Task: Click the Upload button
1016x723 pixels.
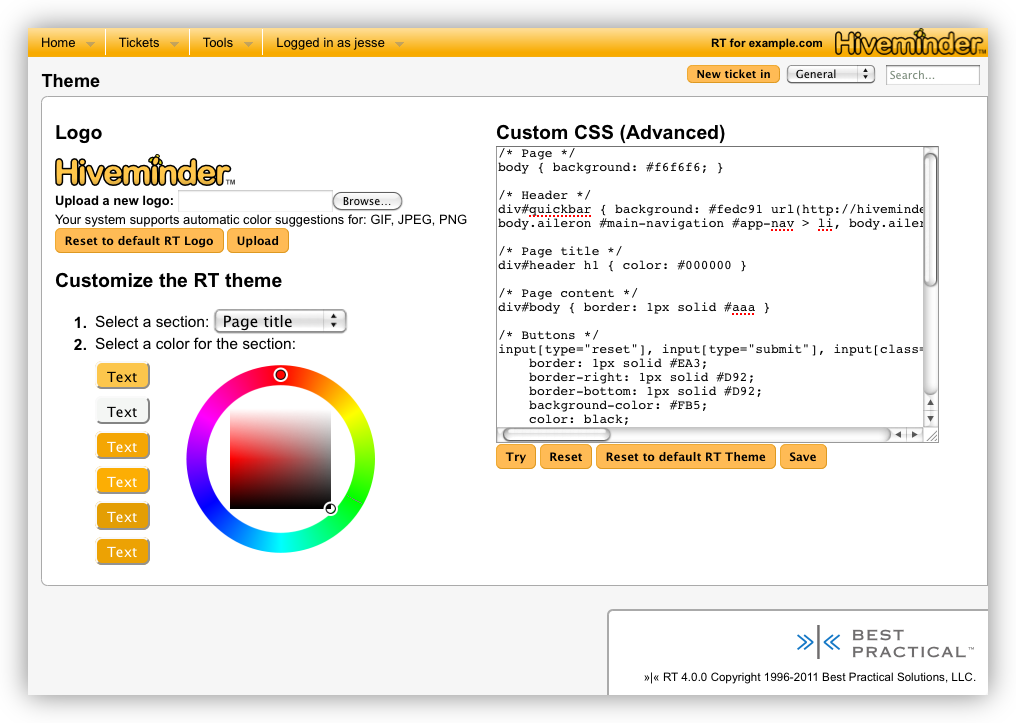Action: (x=258, y=241)
